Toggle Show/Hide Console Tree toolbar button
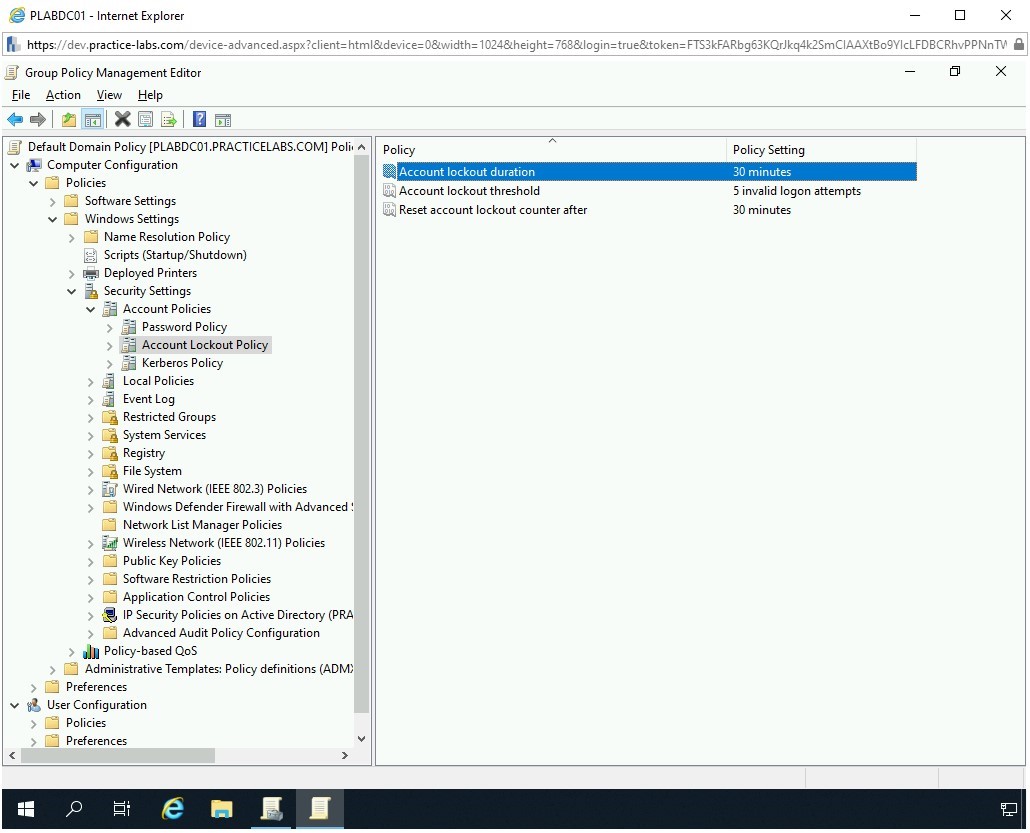This screenshot has height=833, width=1030. (x=92, y=120)
